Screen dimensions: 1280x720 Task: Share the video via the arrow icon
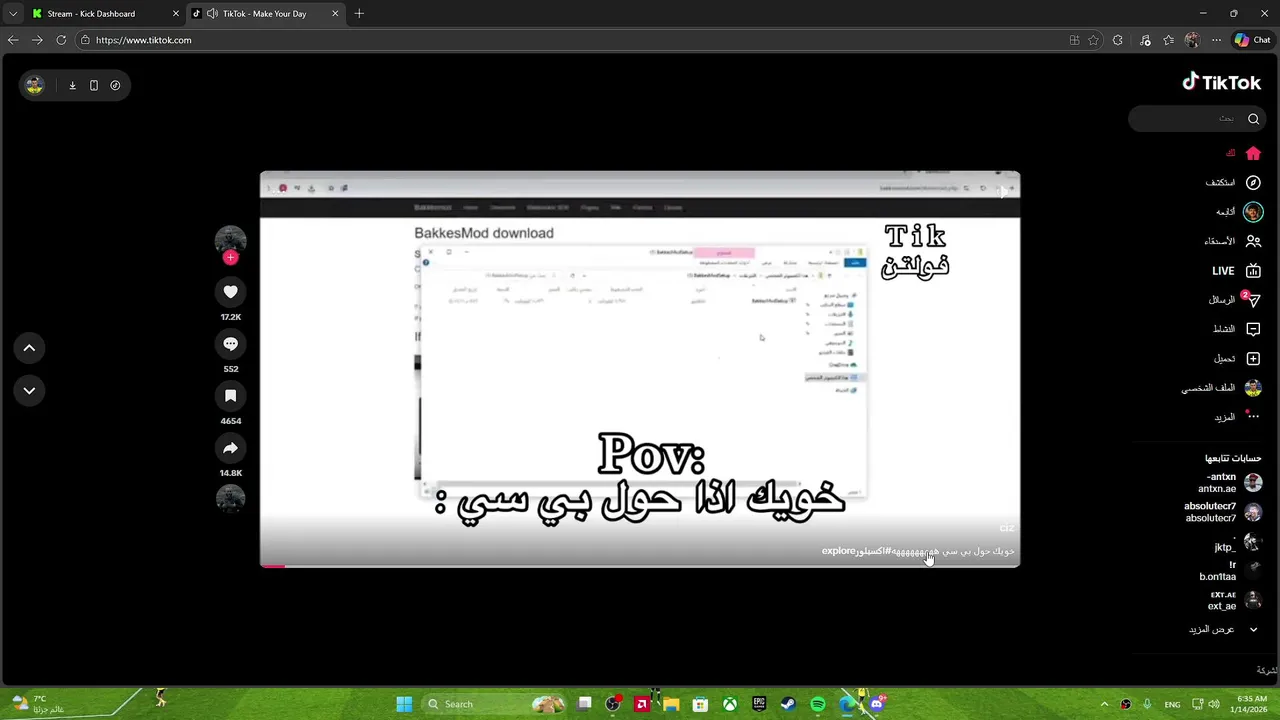tap(230, 448)
